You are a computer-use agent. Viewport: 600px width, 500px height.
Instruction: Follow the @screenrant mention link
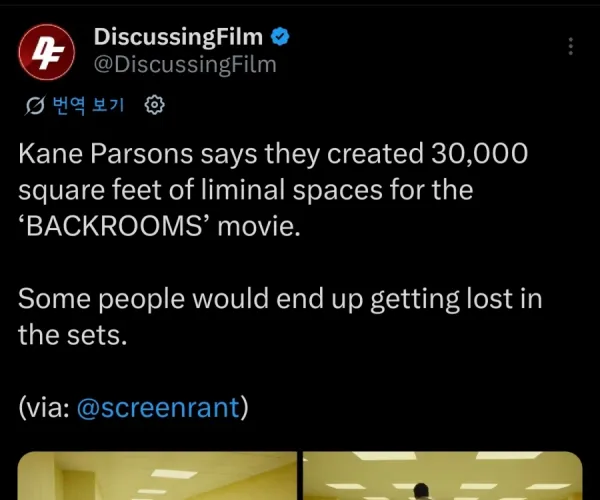point(158,407)
